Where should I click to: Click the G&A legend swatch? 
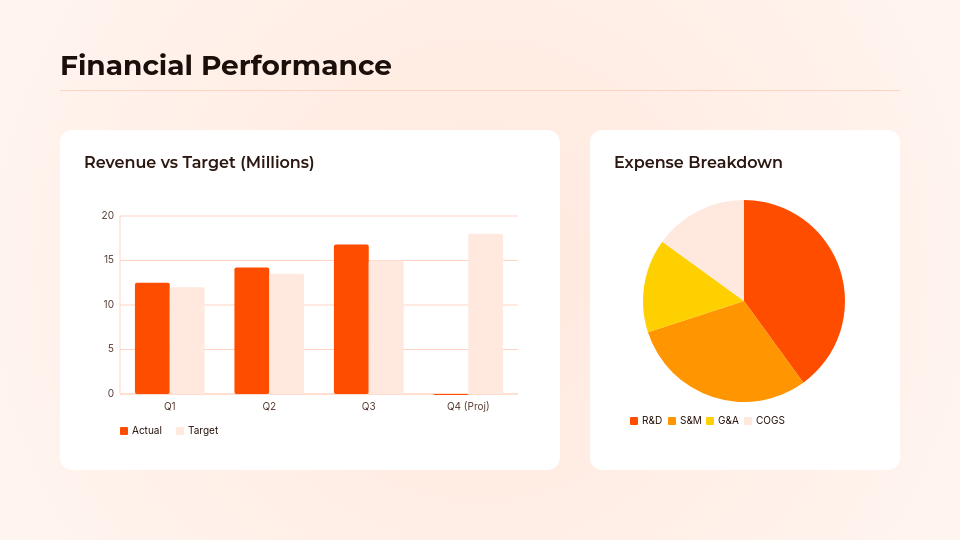pyautogui.click(x=710, y=421)
